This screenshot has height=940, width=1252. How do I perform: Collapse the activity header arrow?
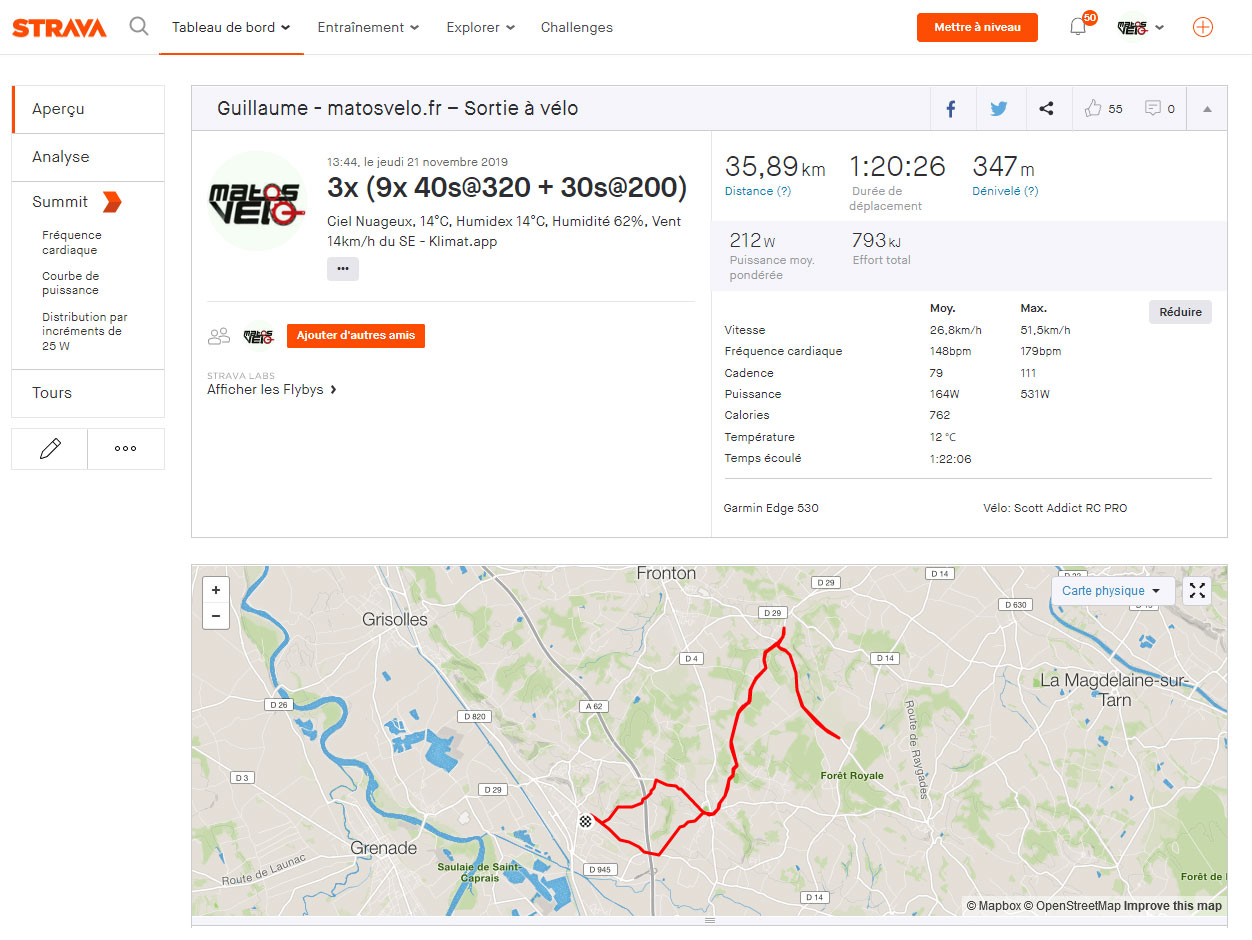point(1207,109)
